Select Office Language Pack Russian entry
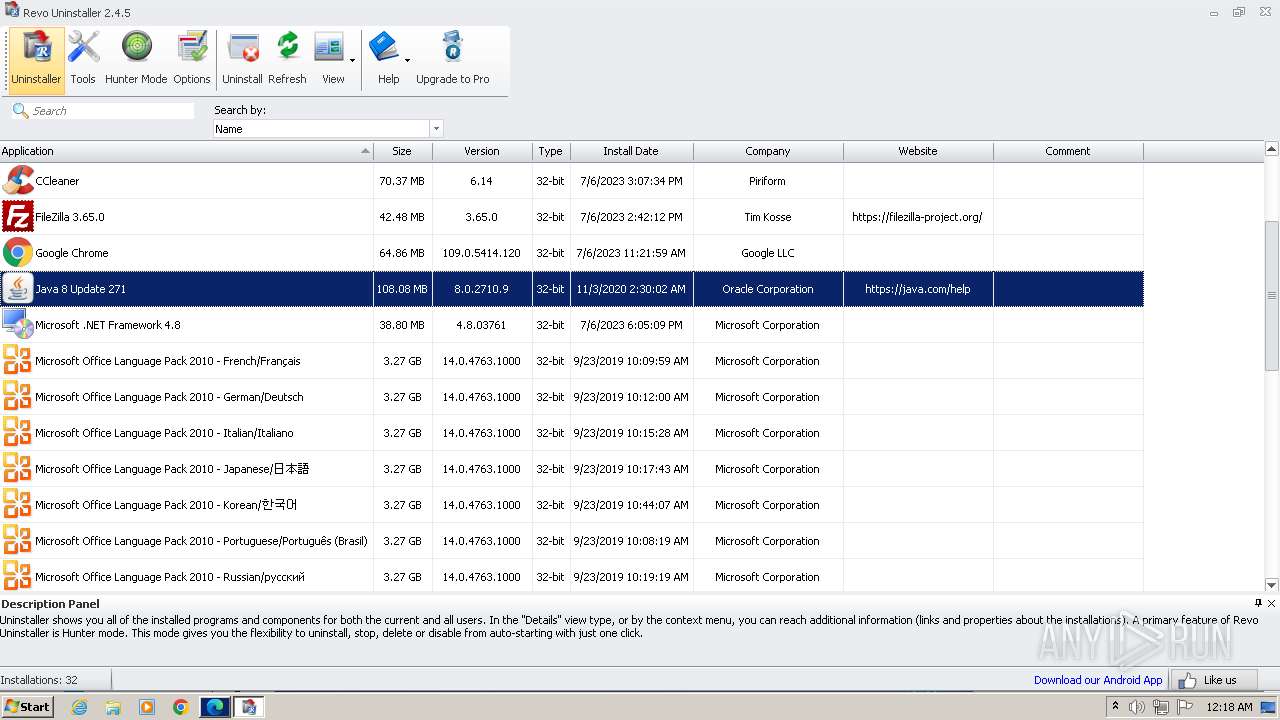This screenshot has width=1280, height=720. tap(170, 577)
